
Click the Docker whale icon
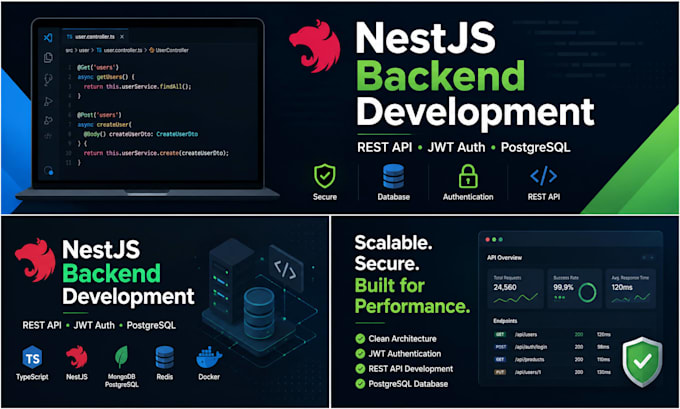209,358
